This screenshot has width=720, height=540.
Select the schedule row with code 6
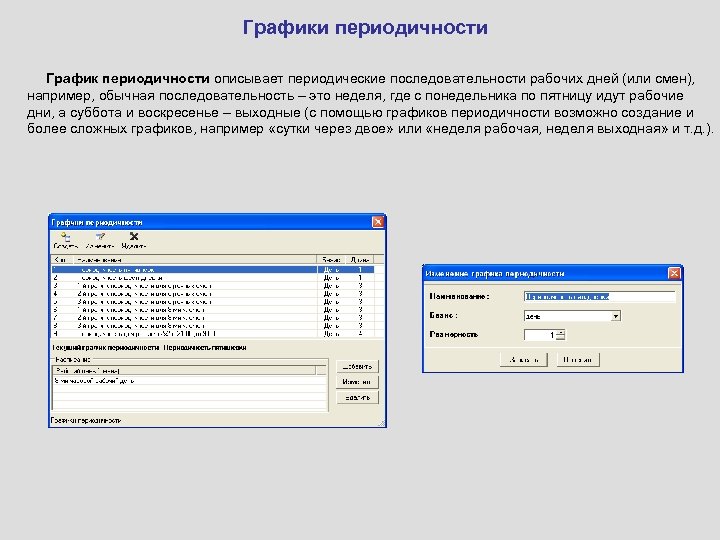[x=213, y=310]
